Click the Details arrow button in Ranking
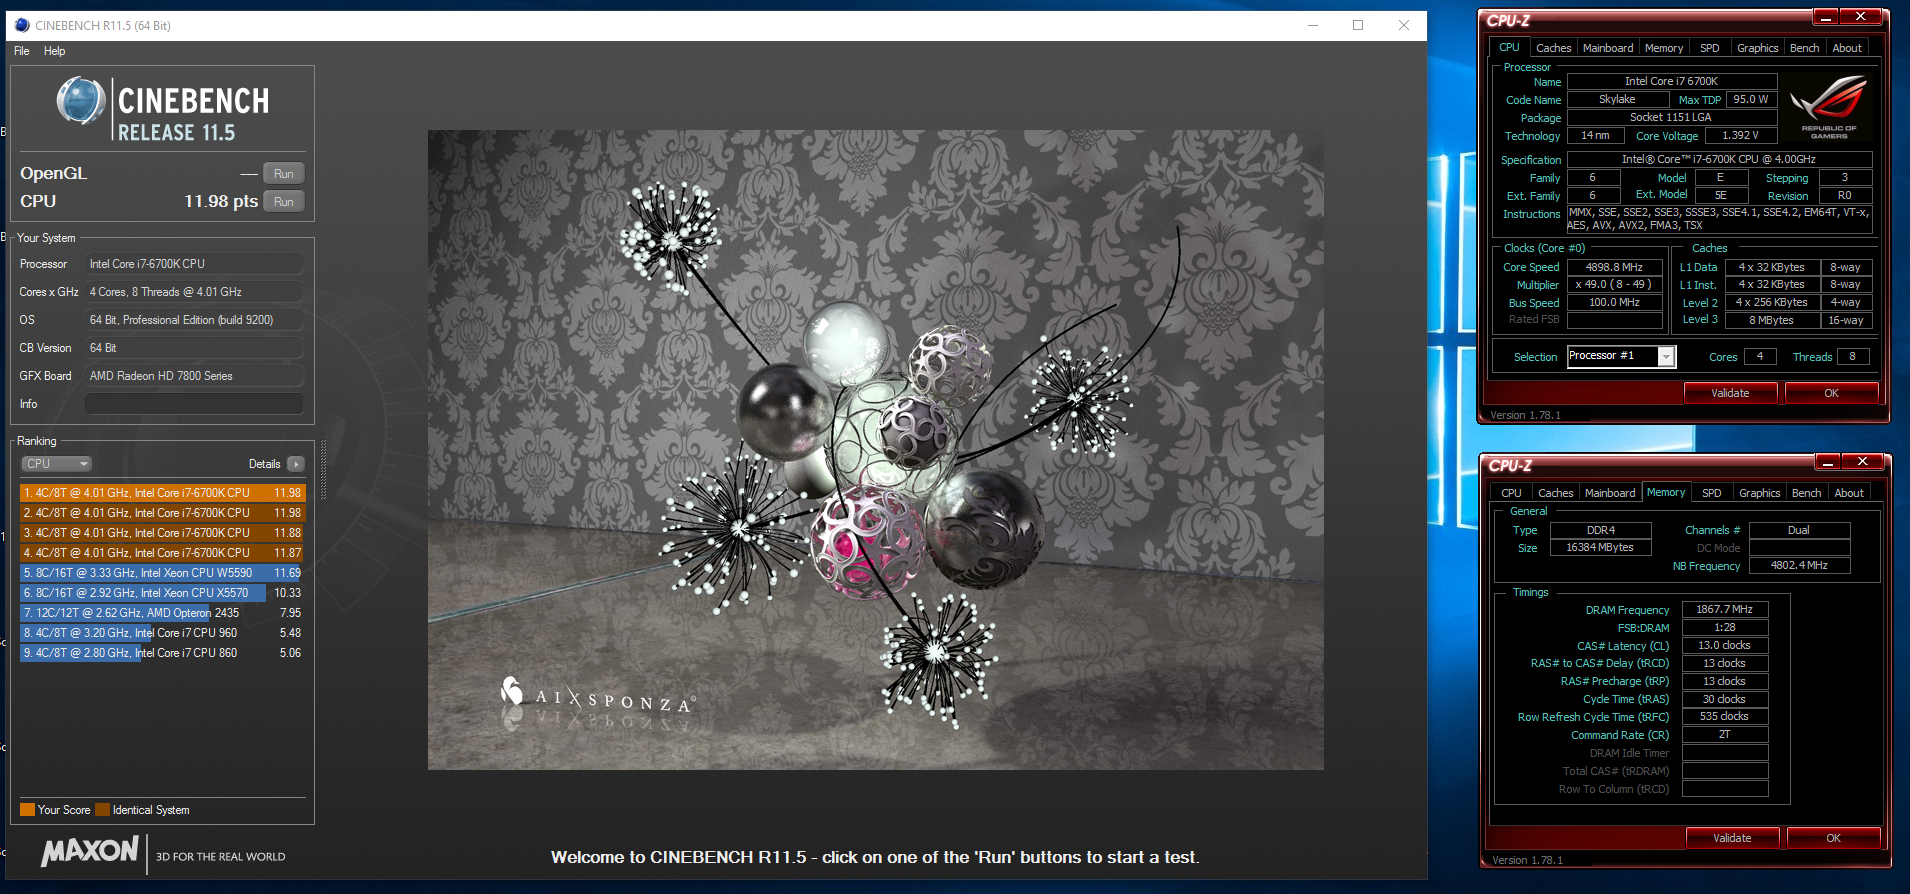 (296, 464)
